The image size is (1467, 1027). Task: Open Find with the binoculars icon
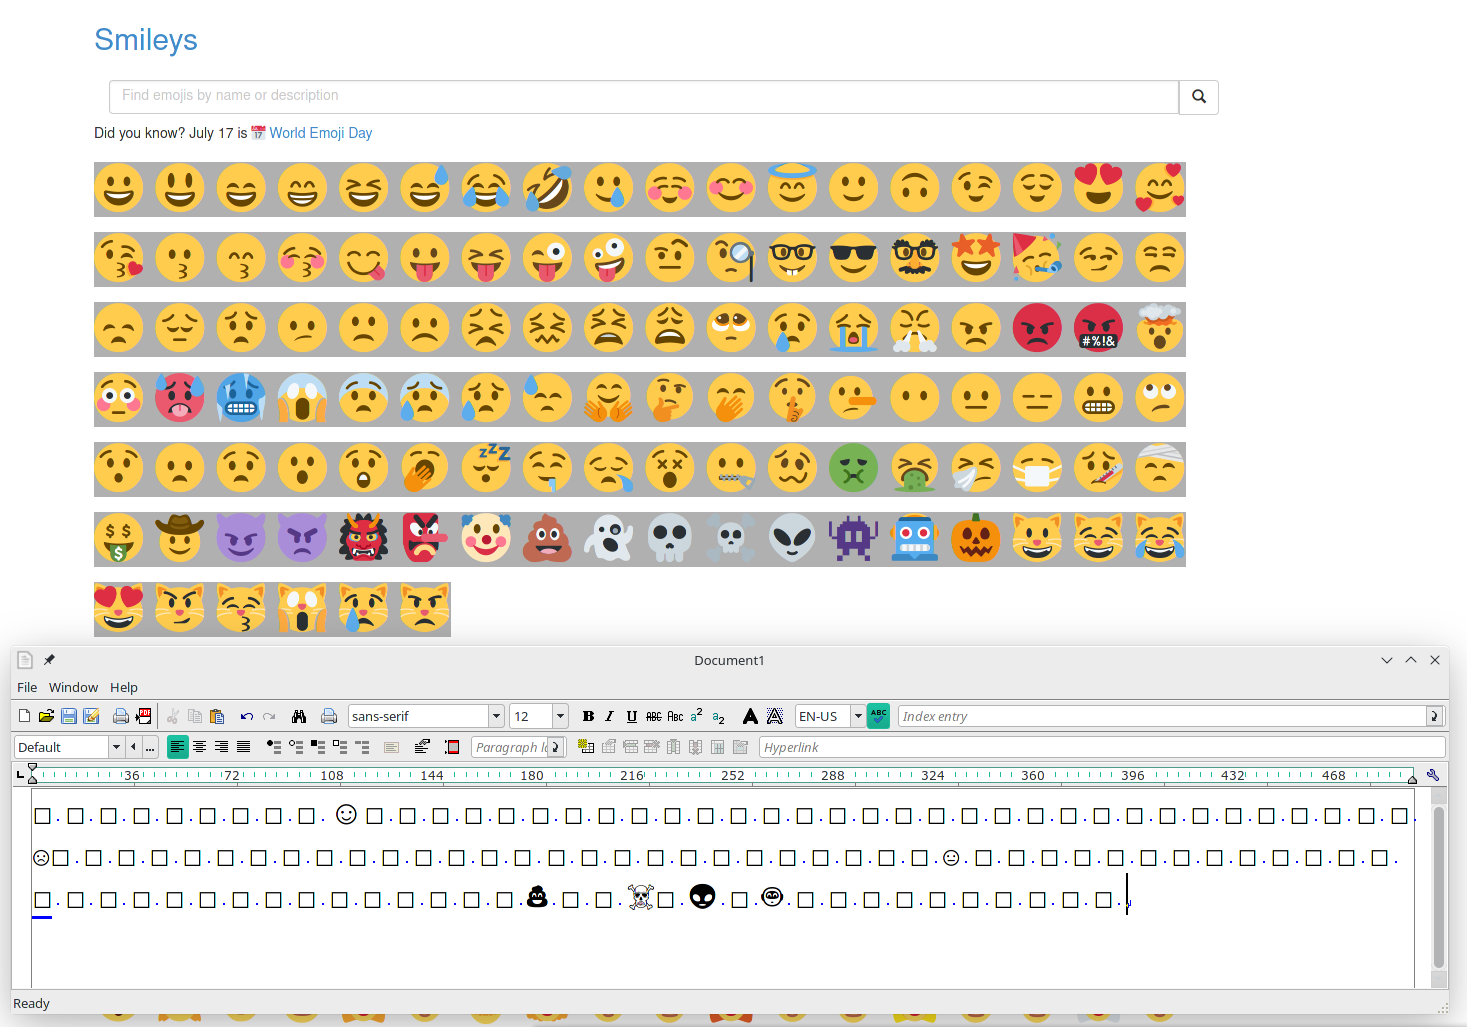pos(298,716)
